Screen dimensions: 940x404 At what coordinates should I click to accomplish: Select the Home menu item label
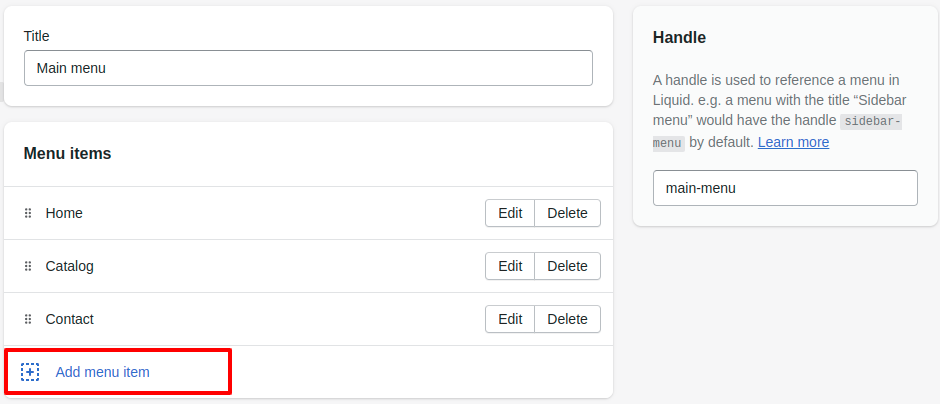pyautogui.click(x=64, y=213)
